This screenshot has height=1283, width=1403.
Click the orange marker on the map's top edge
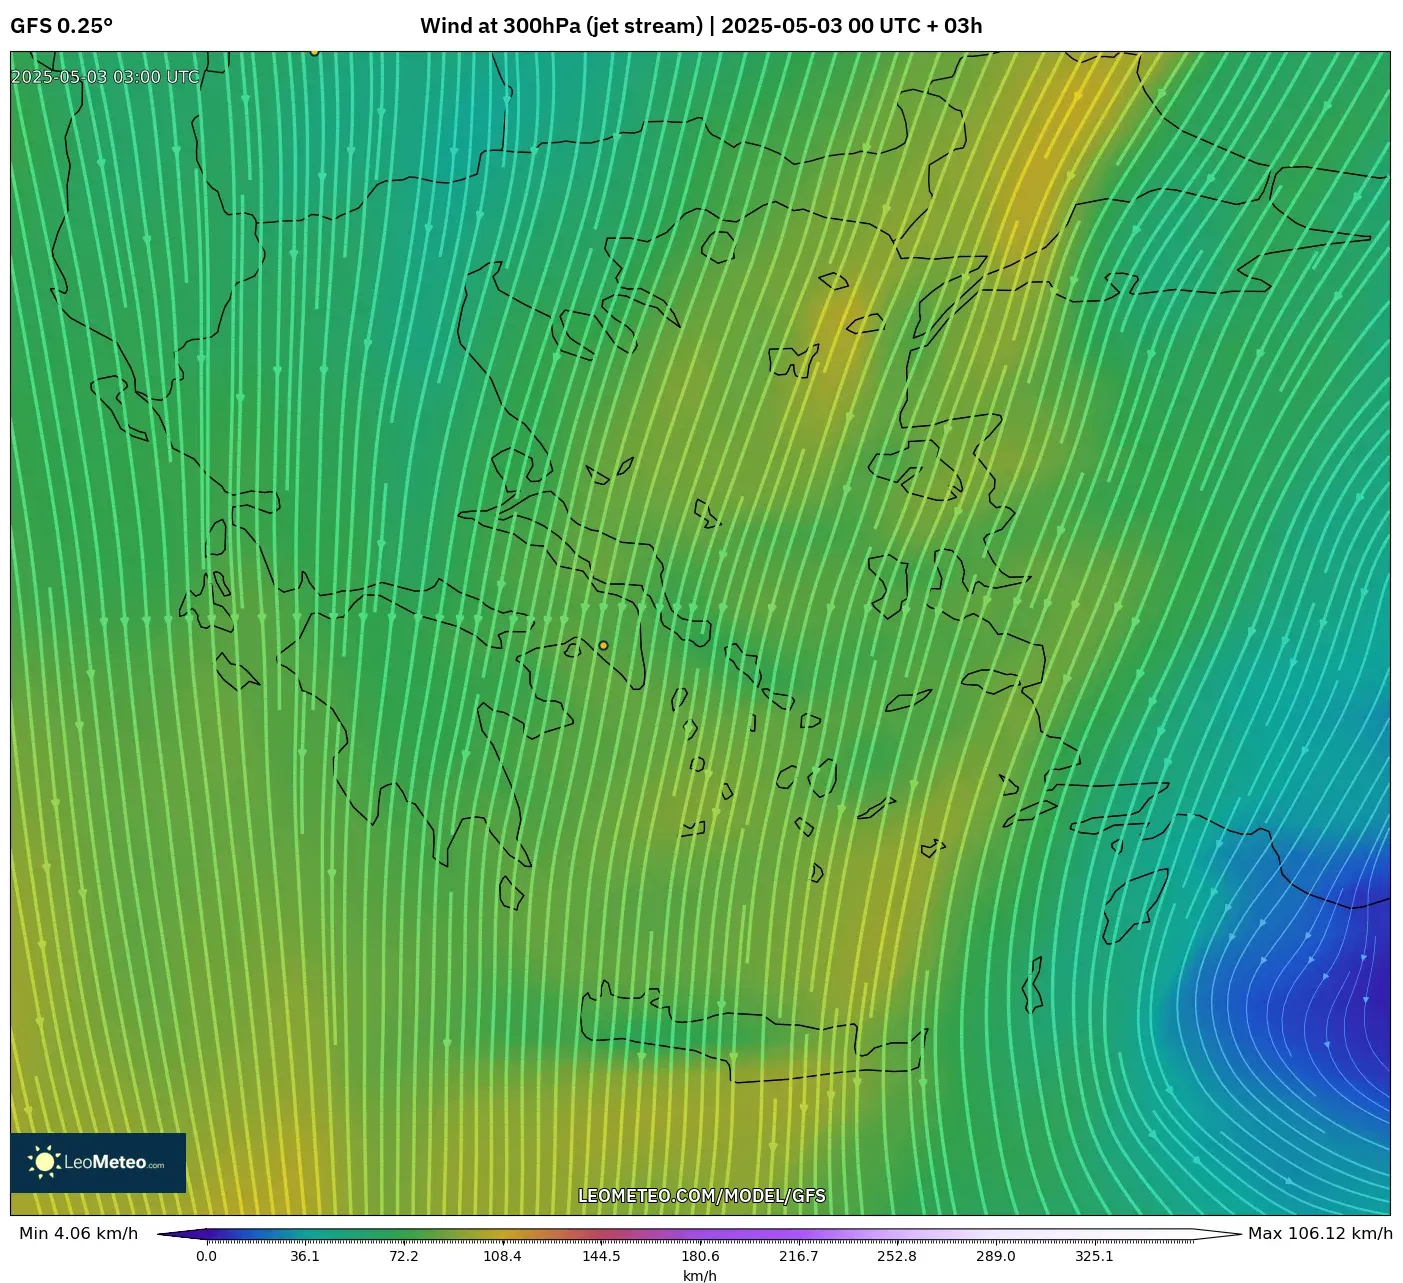(314, 52)
